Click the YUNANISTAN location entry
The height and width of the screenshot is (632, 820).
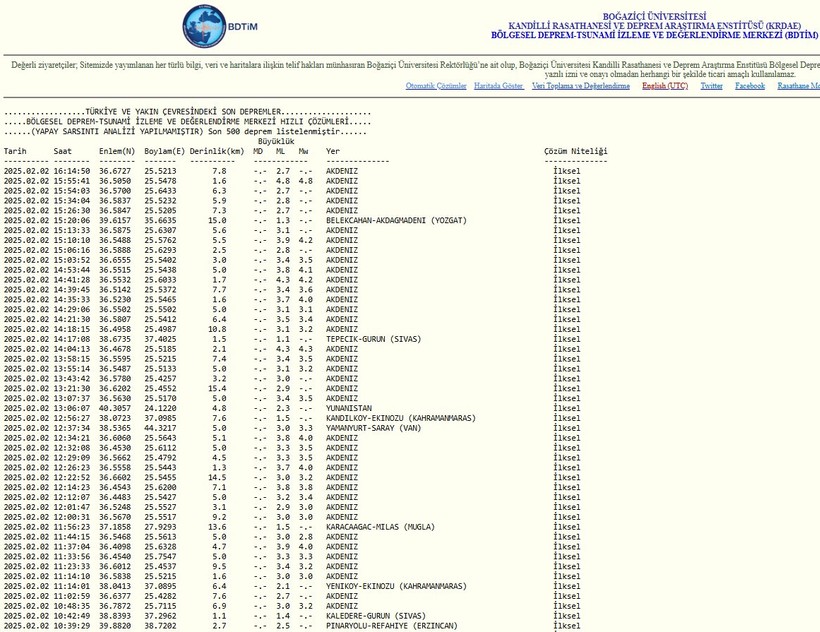click(349, 408)
